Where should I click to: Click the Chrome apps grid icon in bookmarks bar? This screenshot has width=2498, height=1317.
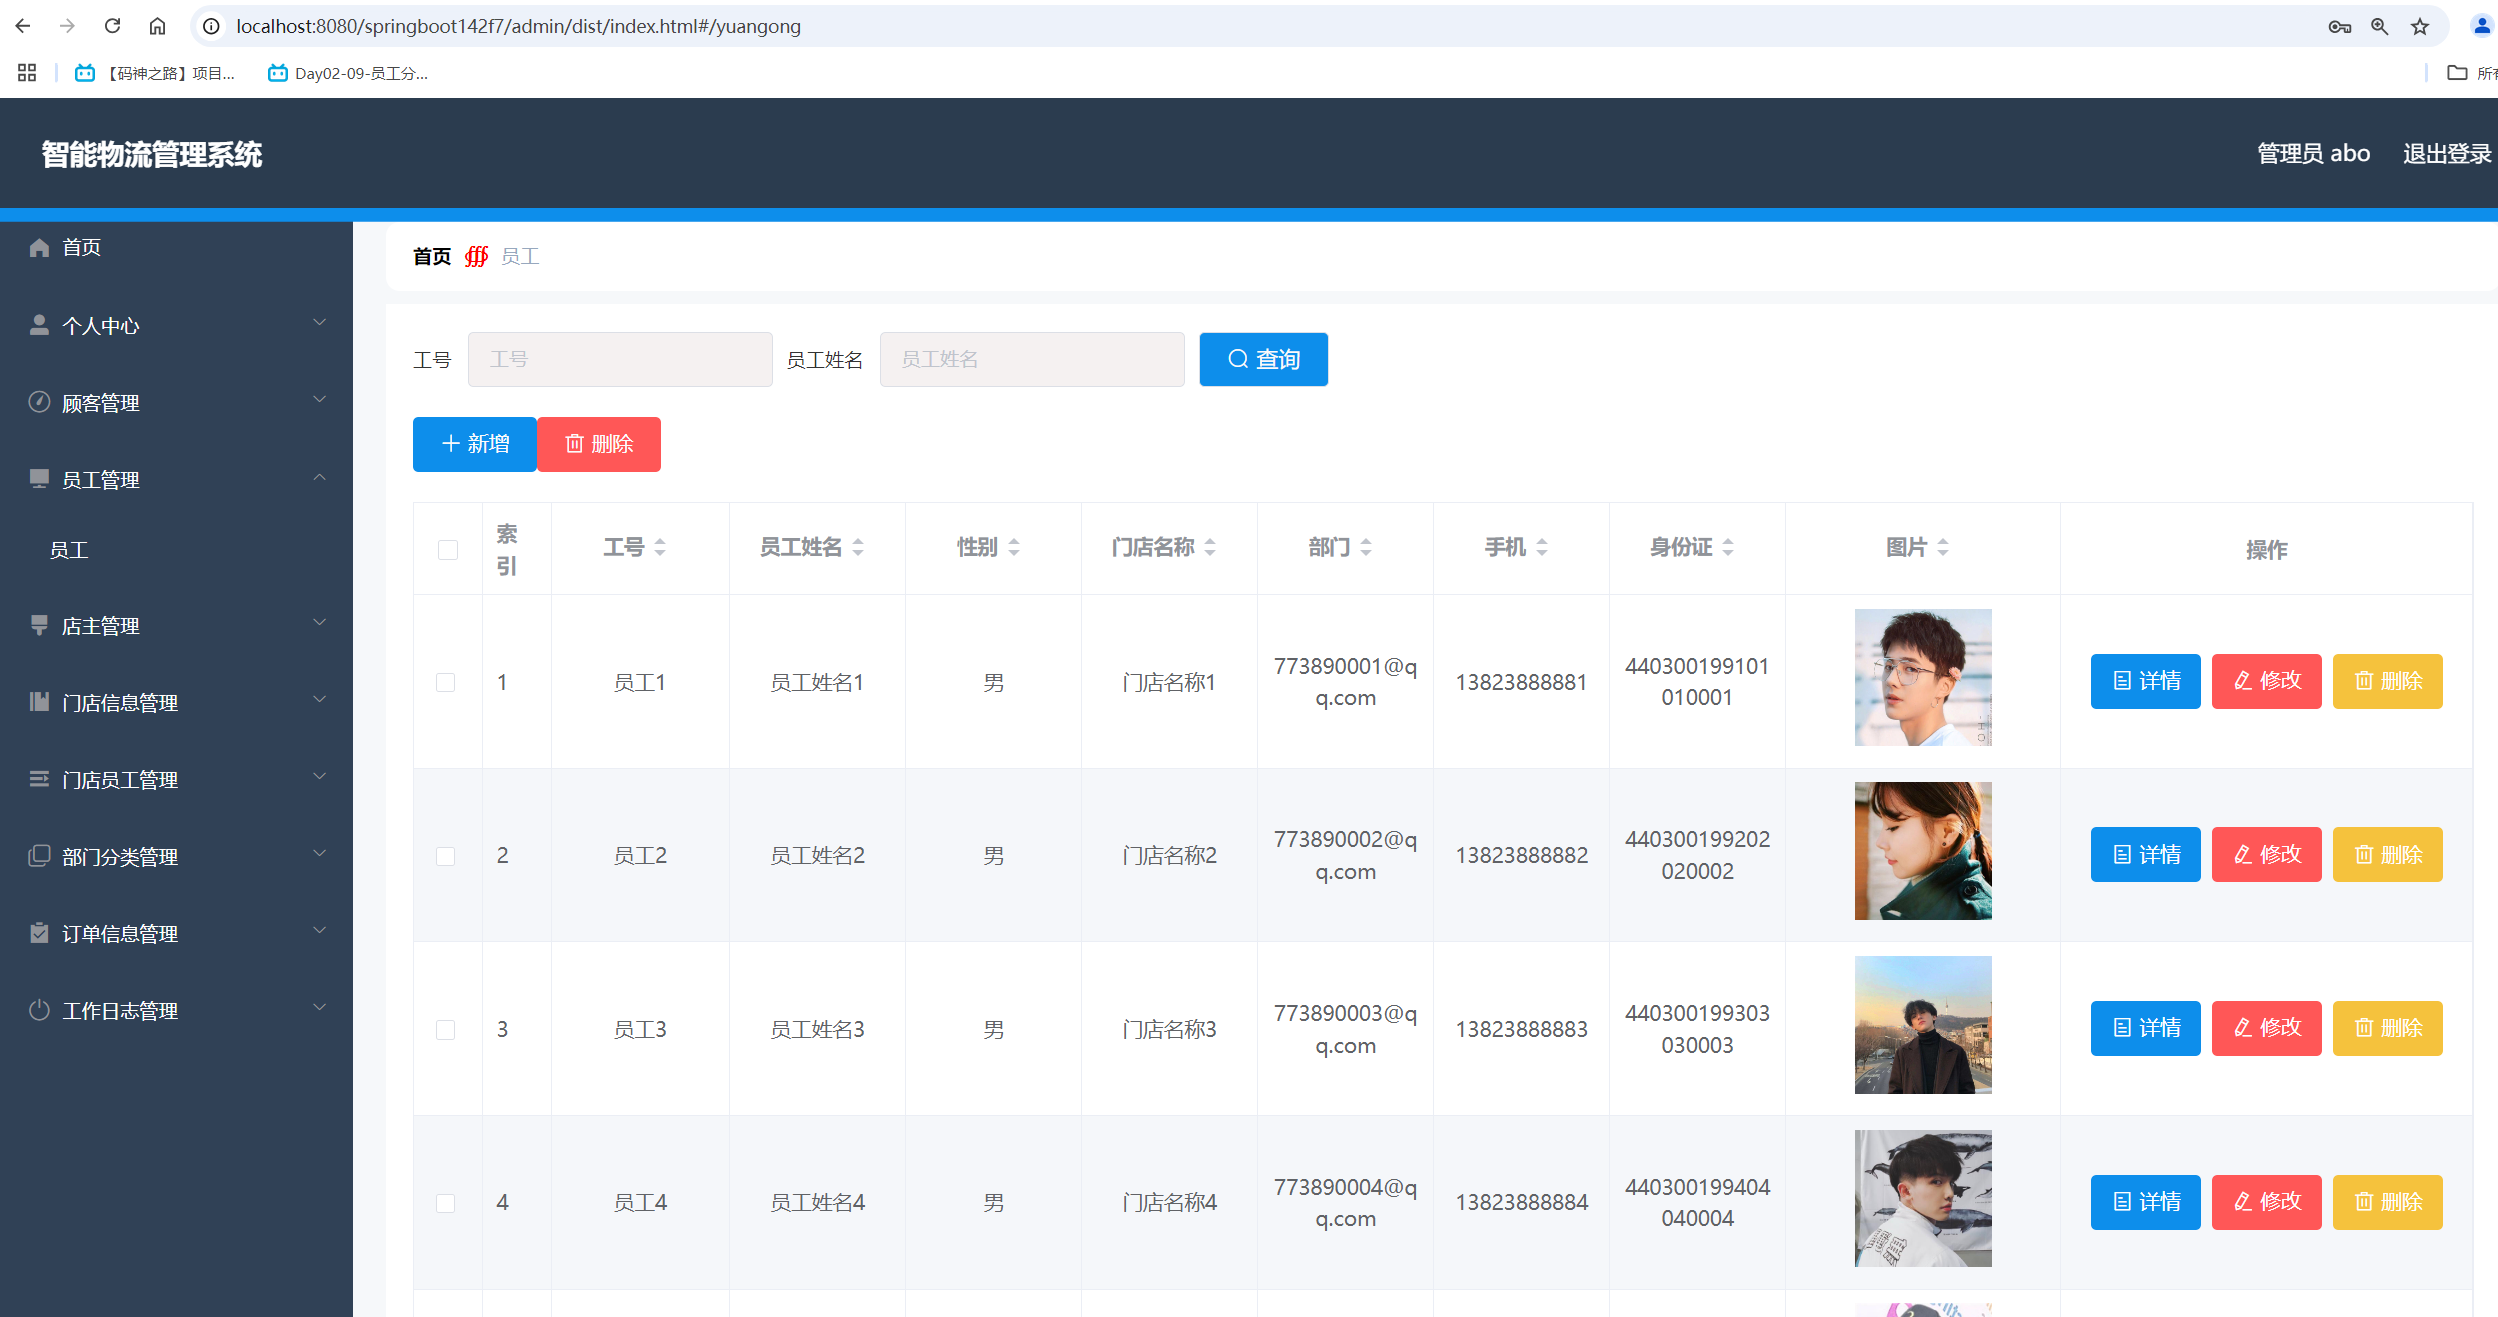tap(27, 73)
